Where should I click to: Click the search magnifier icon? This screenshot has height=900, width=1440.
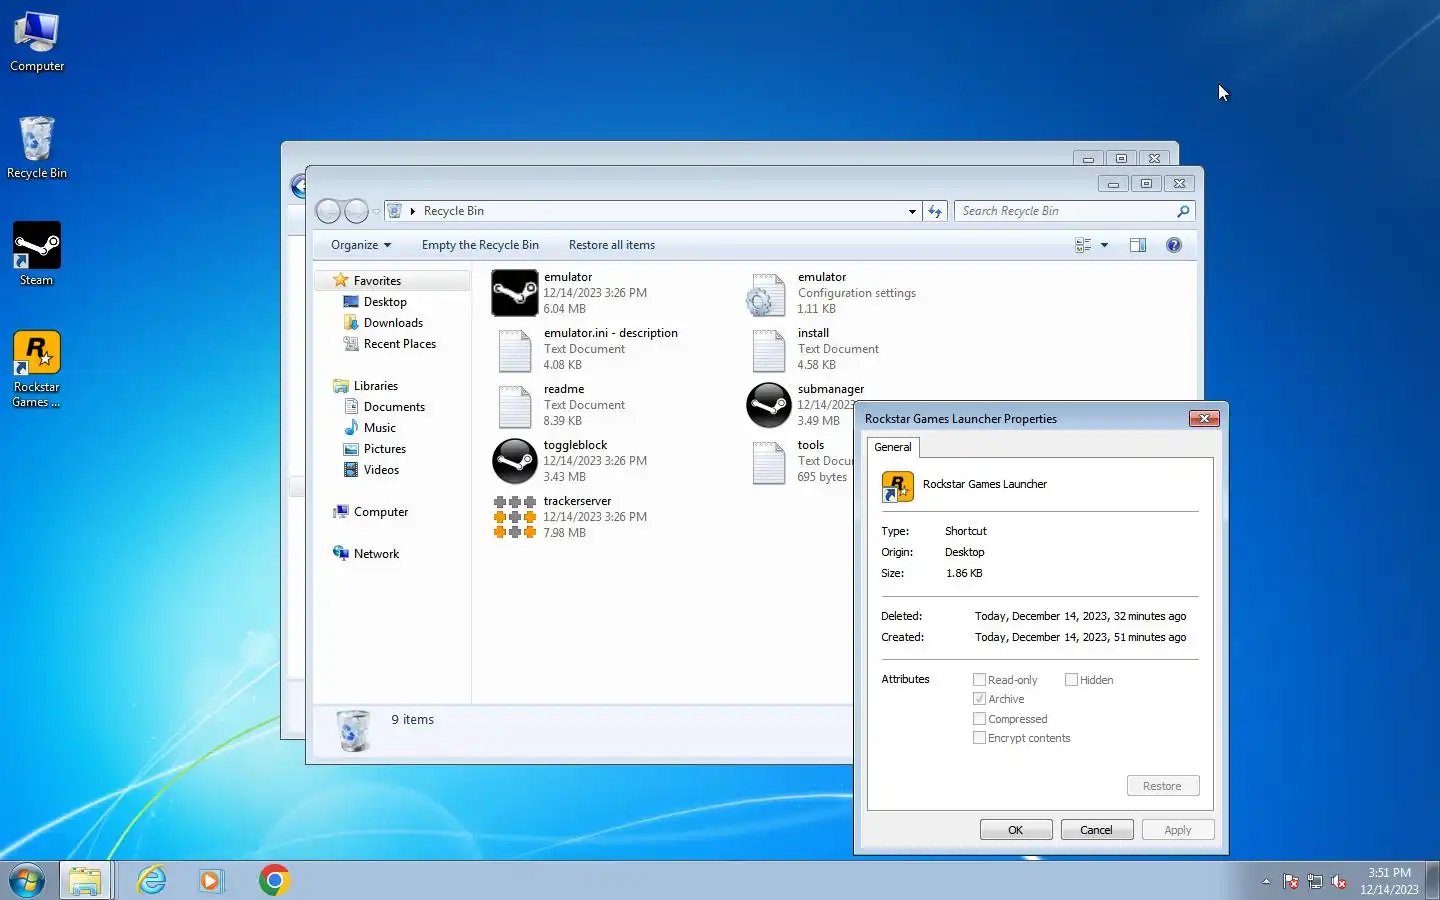pyautogui.click(x=1183, y=211)
